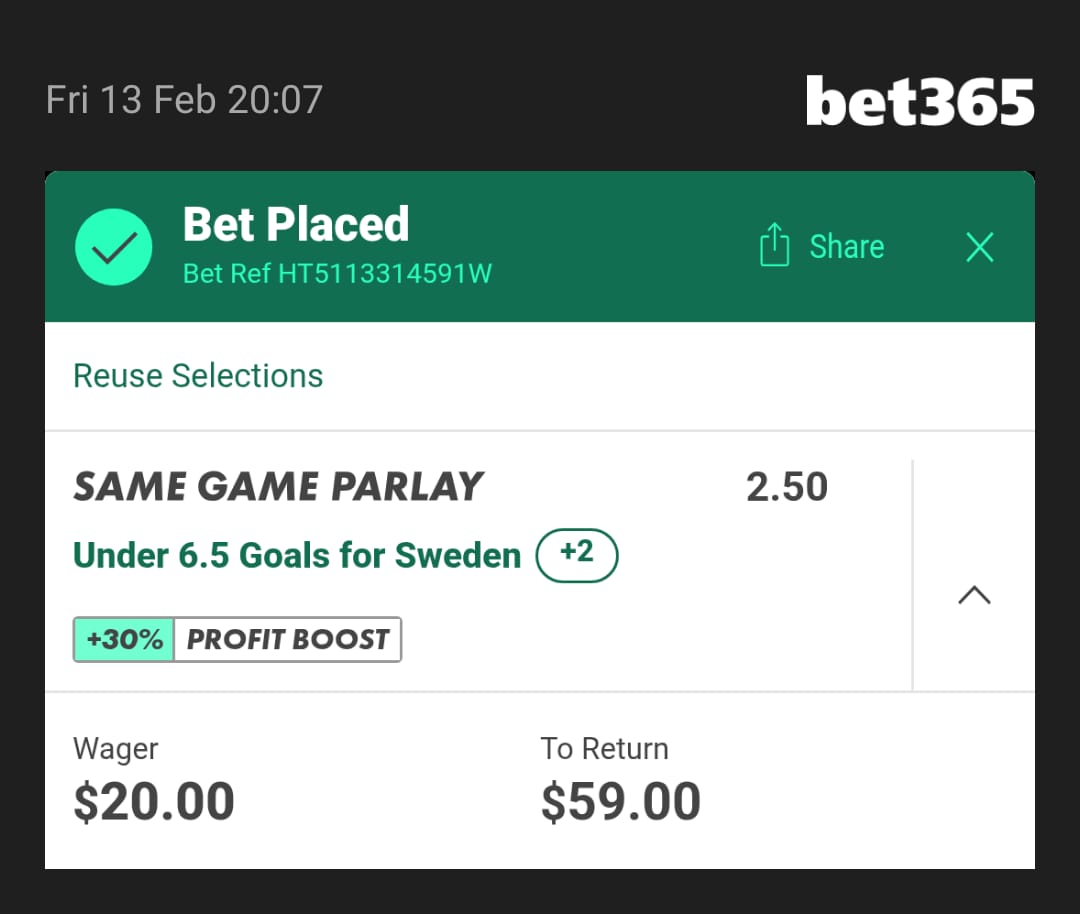
Task: Tap the share arrow icon
Action: tap(775, 246)
